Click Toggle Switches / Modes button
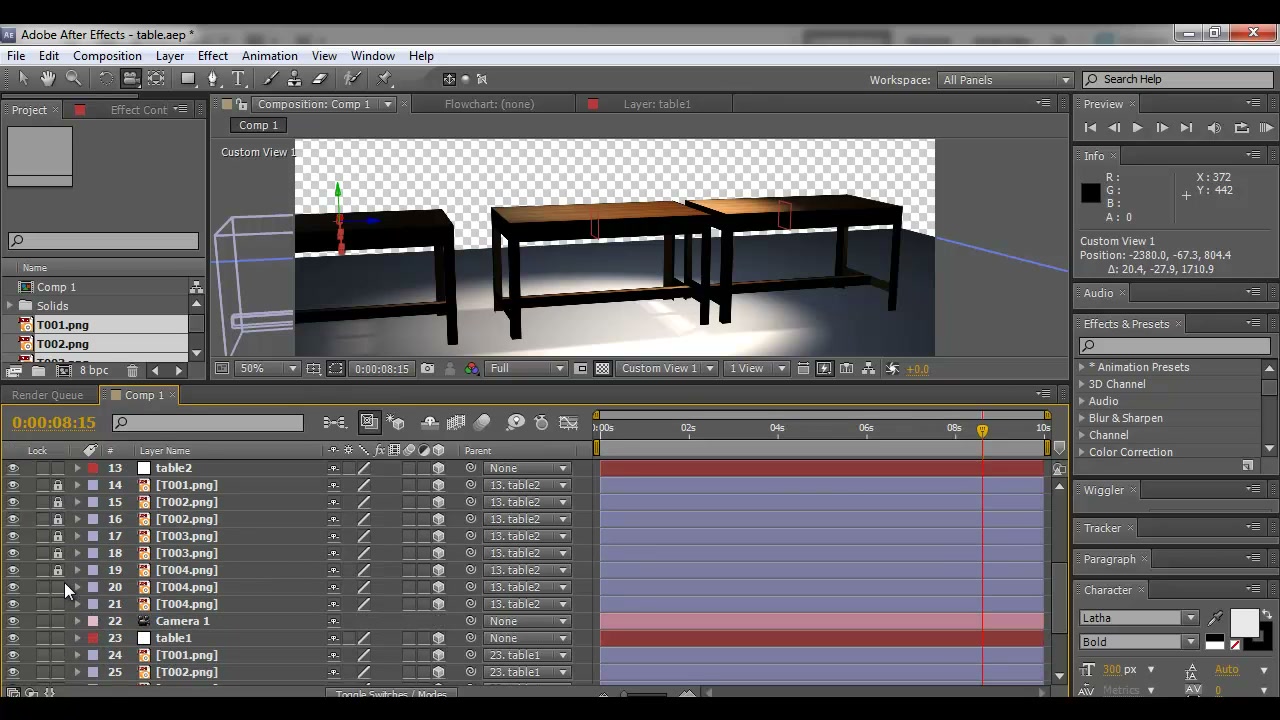1280x720 pixels. 391,694
